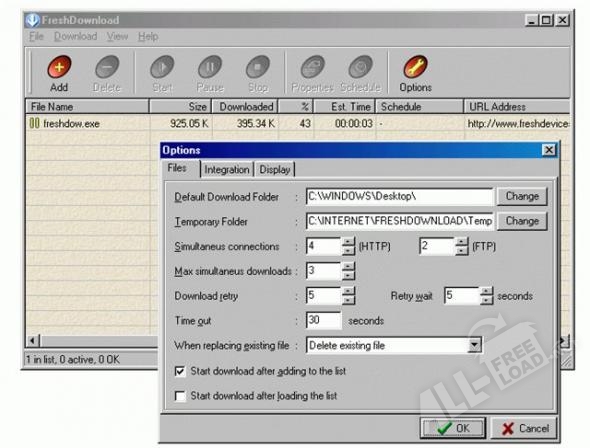Click the Stop toolbar icon

tap(258, 67)
